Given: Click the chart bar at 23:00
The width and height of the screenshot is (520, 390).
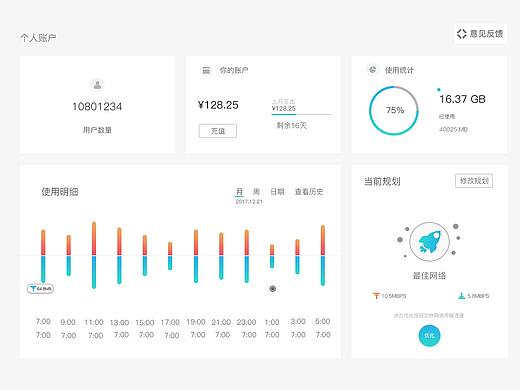Looking at the screenshot, I should click(247, 256).
